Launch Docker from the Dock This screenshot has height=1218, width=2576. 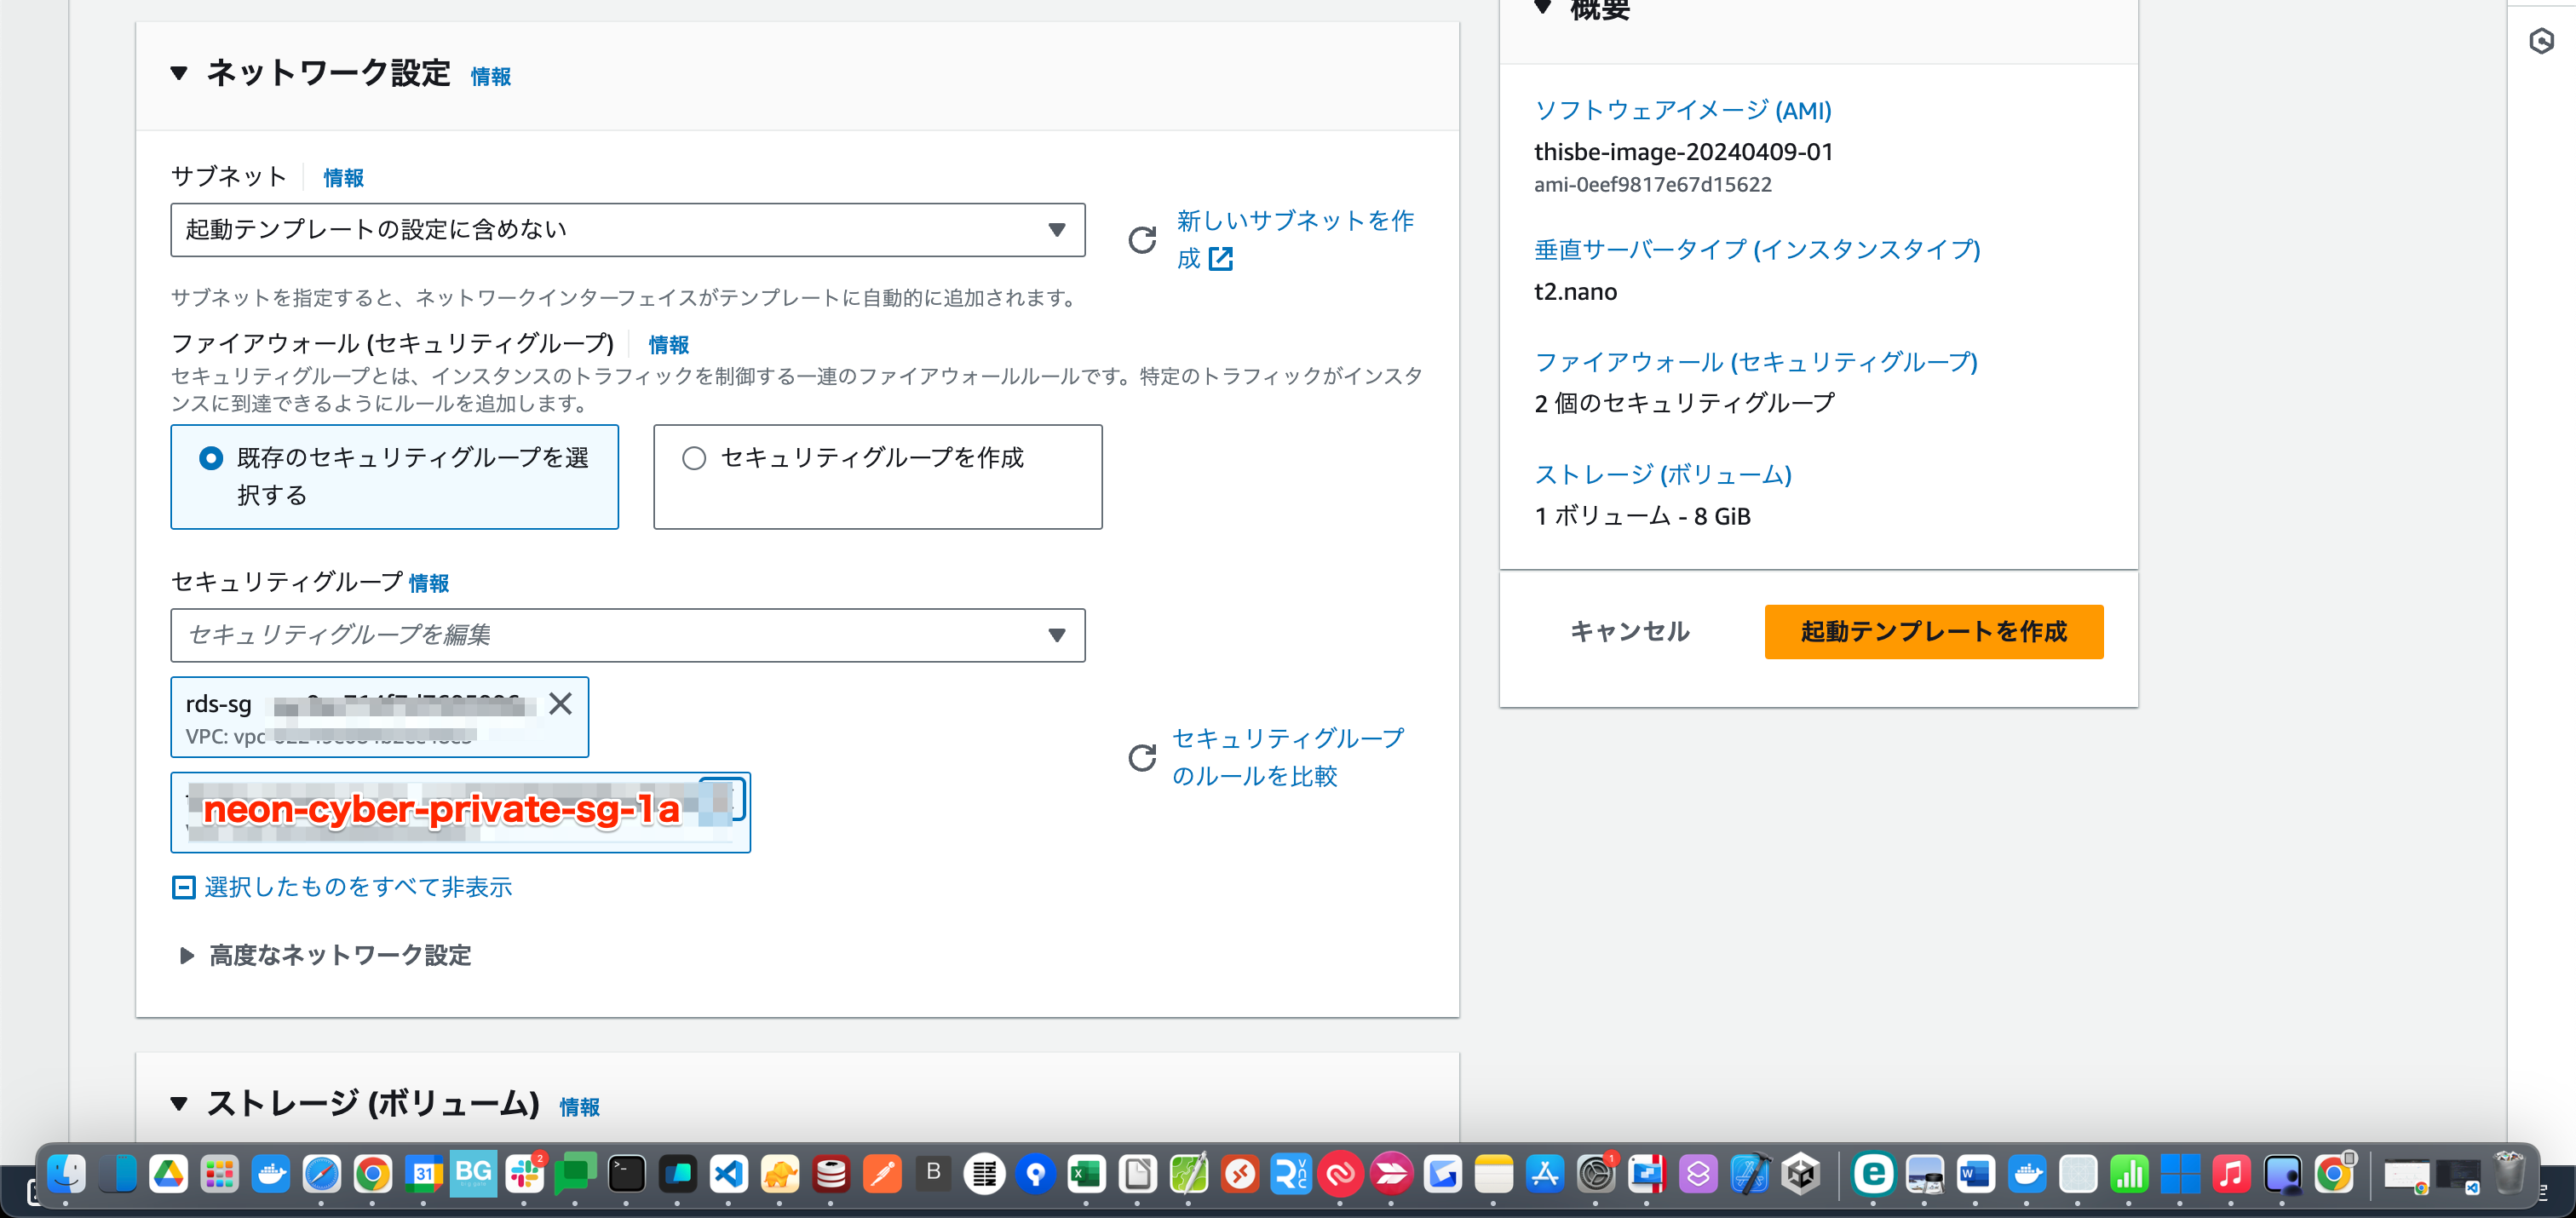pos(271,1175)
